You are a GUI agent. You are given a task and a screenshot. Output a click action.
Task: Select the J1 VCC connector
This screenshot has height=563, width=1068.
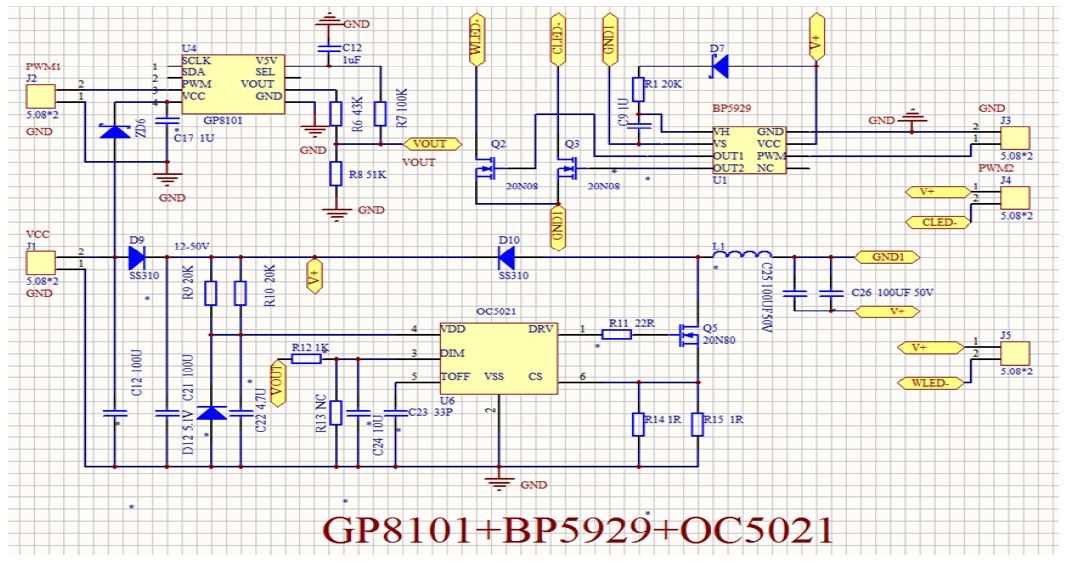click(x=41, y=263)
